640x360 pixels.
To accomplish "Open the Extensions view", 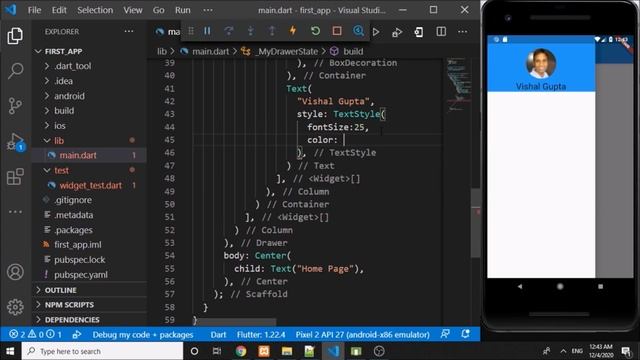I will [x=15, y=177].
